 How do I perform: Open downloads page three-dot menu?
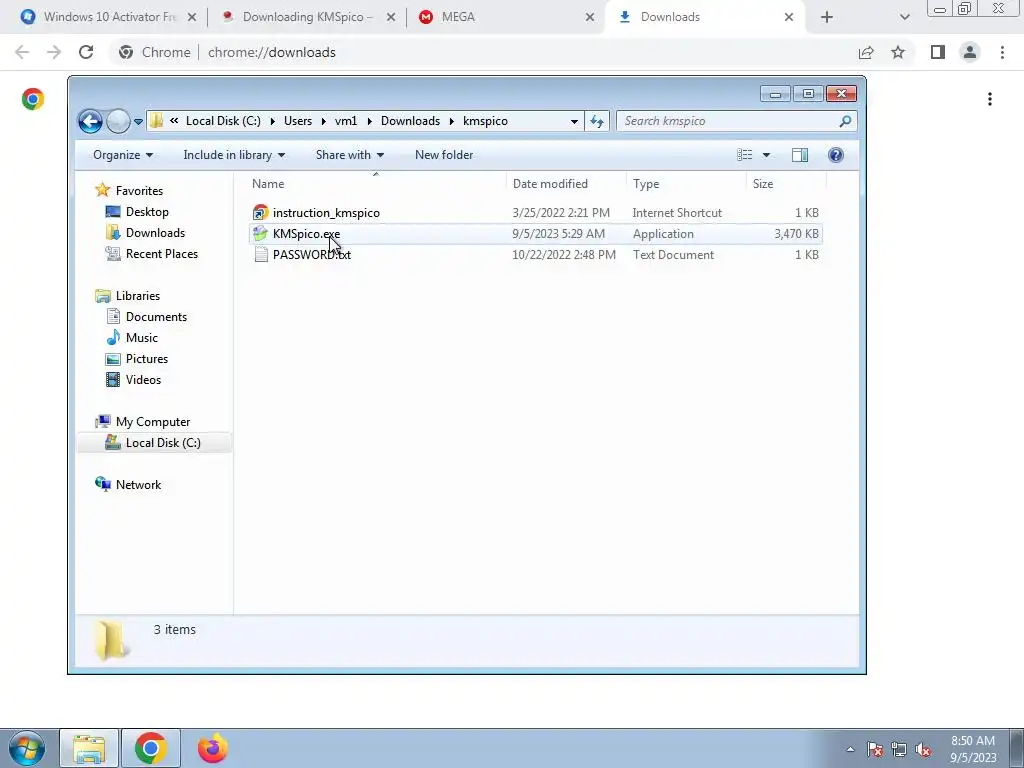(990, 99)
